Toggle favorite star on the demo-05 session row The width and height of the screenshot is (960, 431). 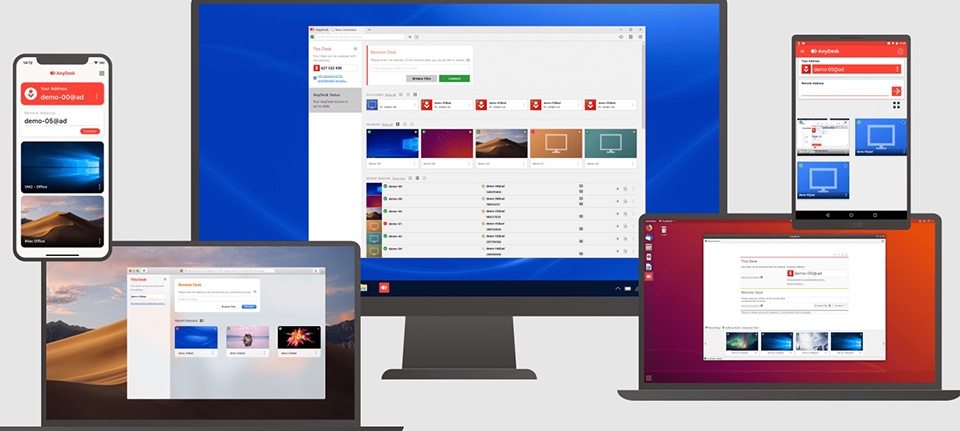click(483, 211)
